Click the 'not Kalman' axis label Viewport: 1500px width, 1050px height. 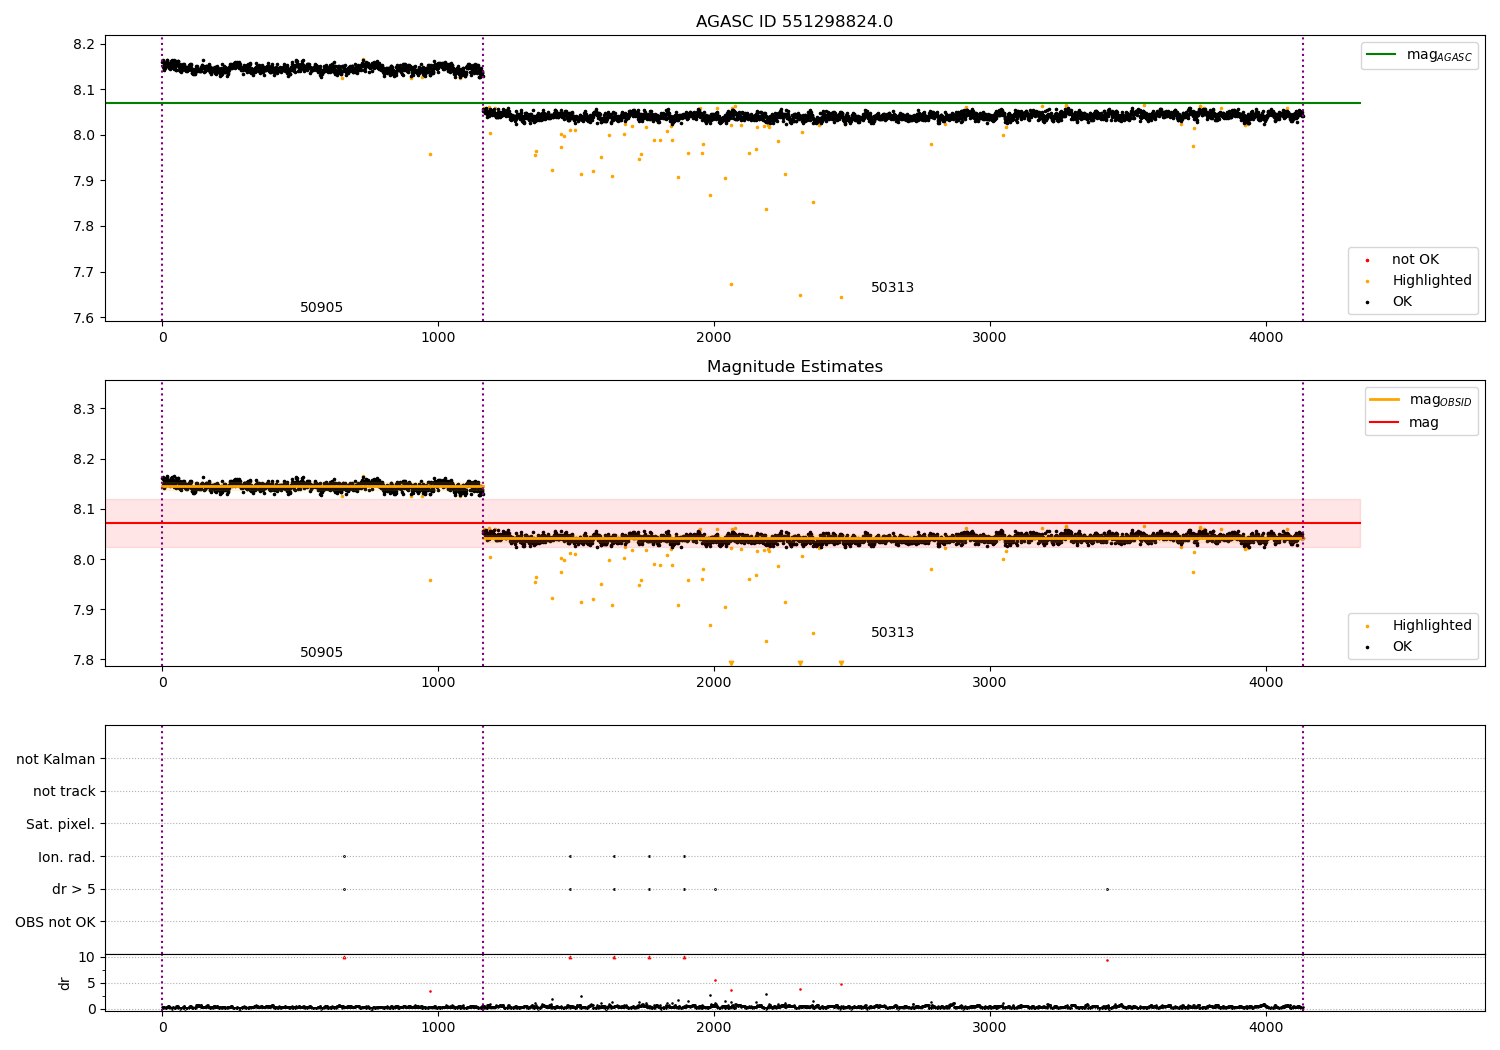click(x=56, y=759)
